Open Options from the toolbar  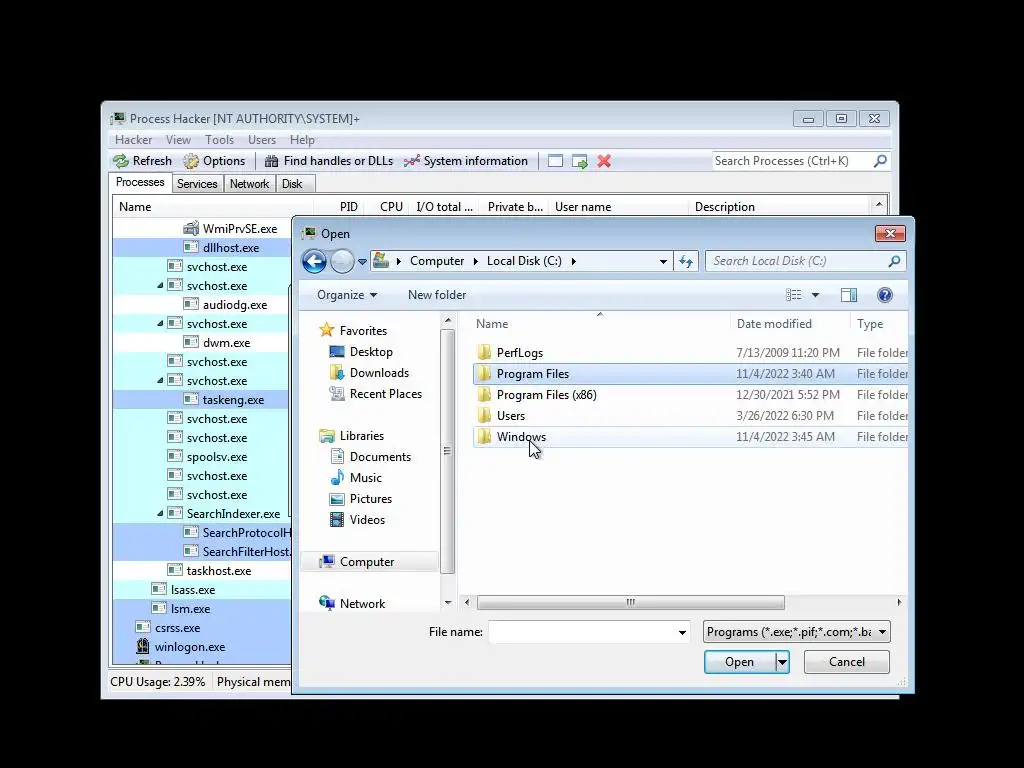pyautogui.click(x=214, y=161)
